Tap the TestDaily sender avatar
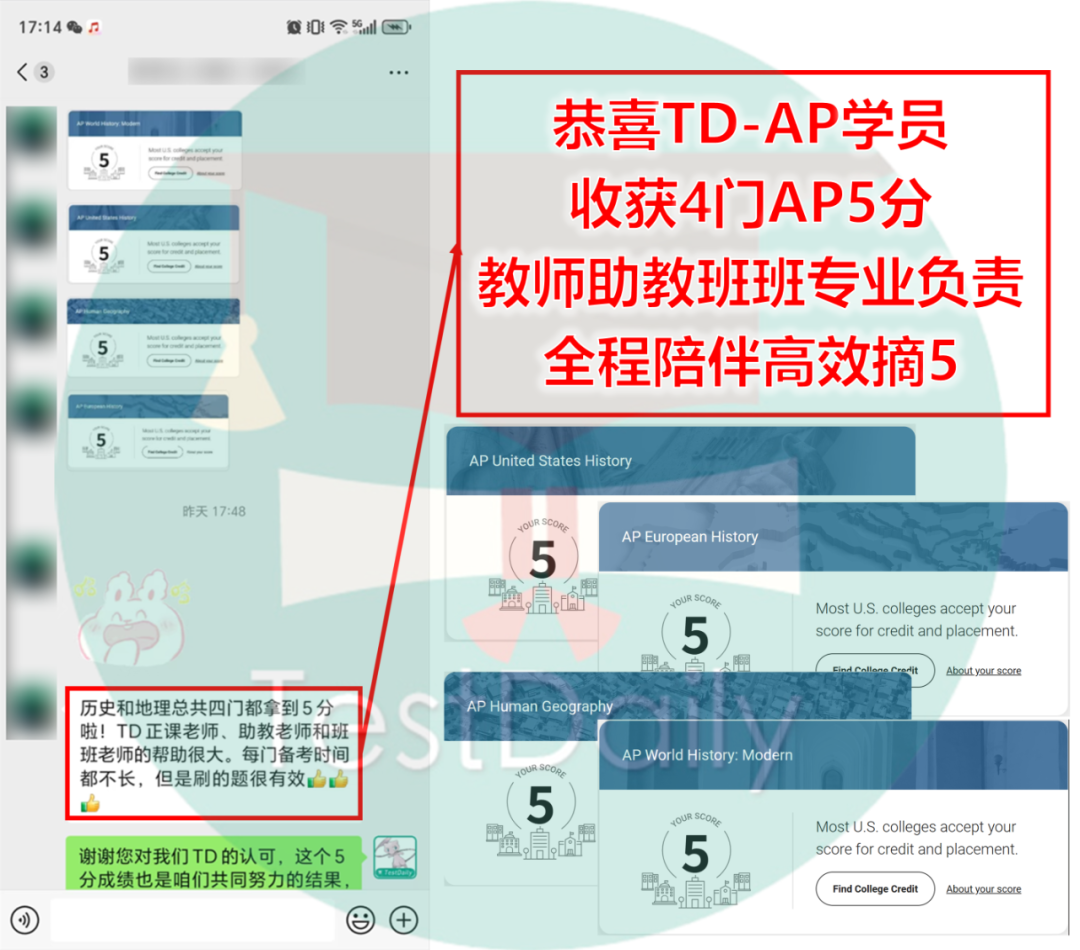Viewport: 1080px width, 950px height. tap(395, 857)
